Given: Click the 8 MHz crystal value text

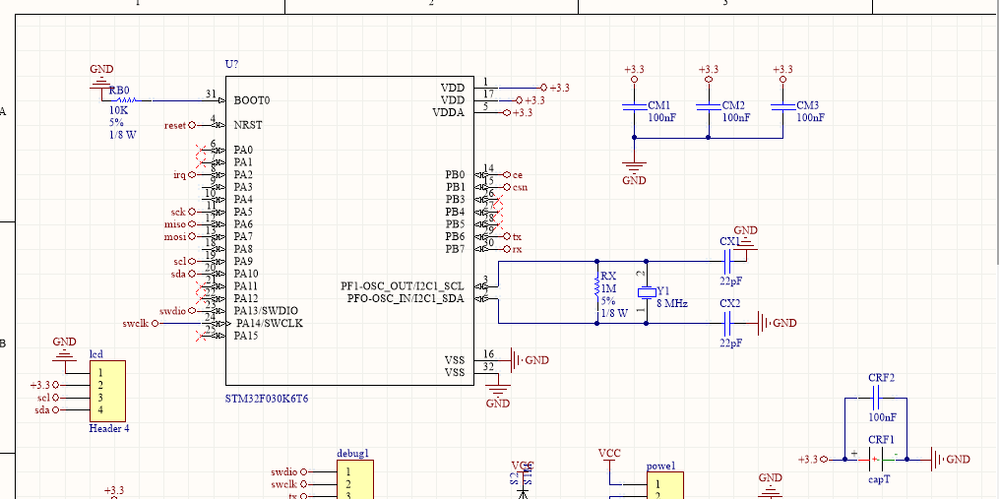Looking at the screenshot, I should [x=672, y=304].
